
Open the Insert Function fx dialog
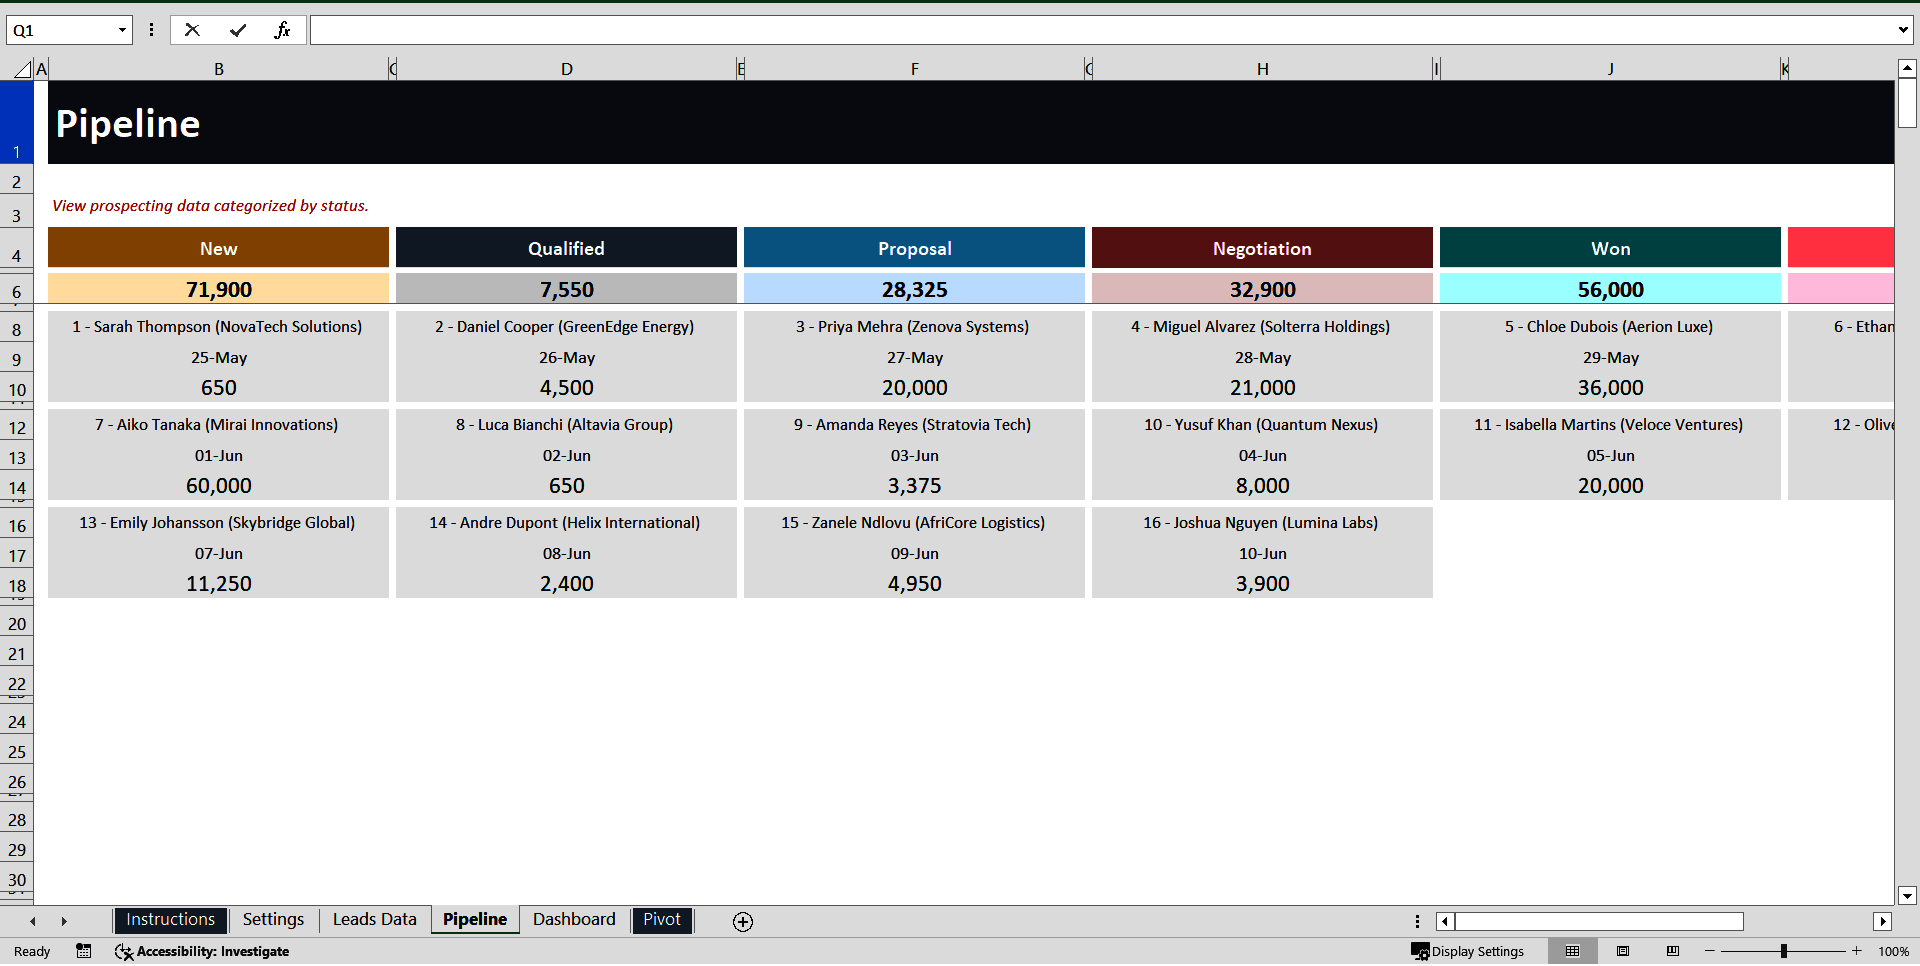[x=283, y=30]
